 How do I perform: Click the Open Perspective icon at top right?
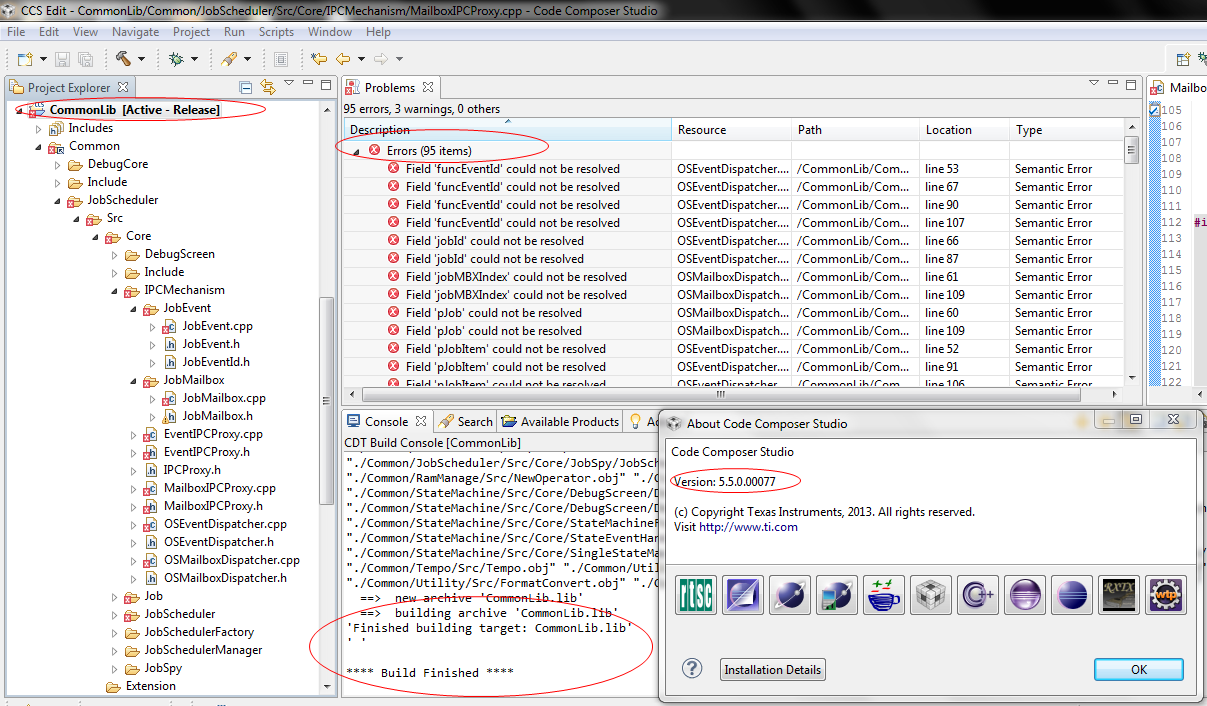click(x=1184, y=59)
